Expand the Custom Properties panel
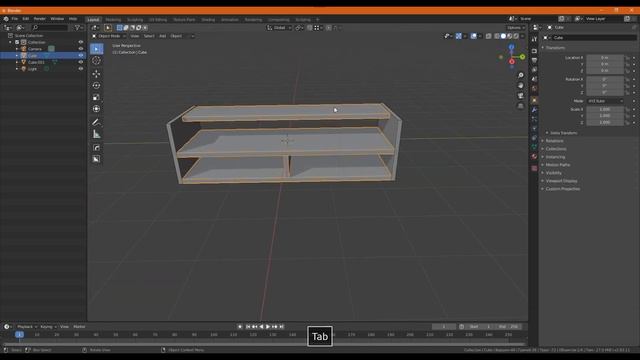 [x=562, y=189]
